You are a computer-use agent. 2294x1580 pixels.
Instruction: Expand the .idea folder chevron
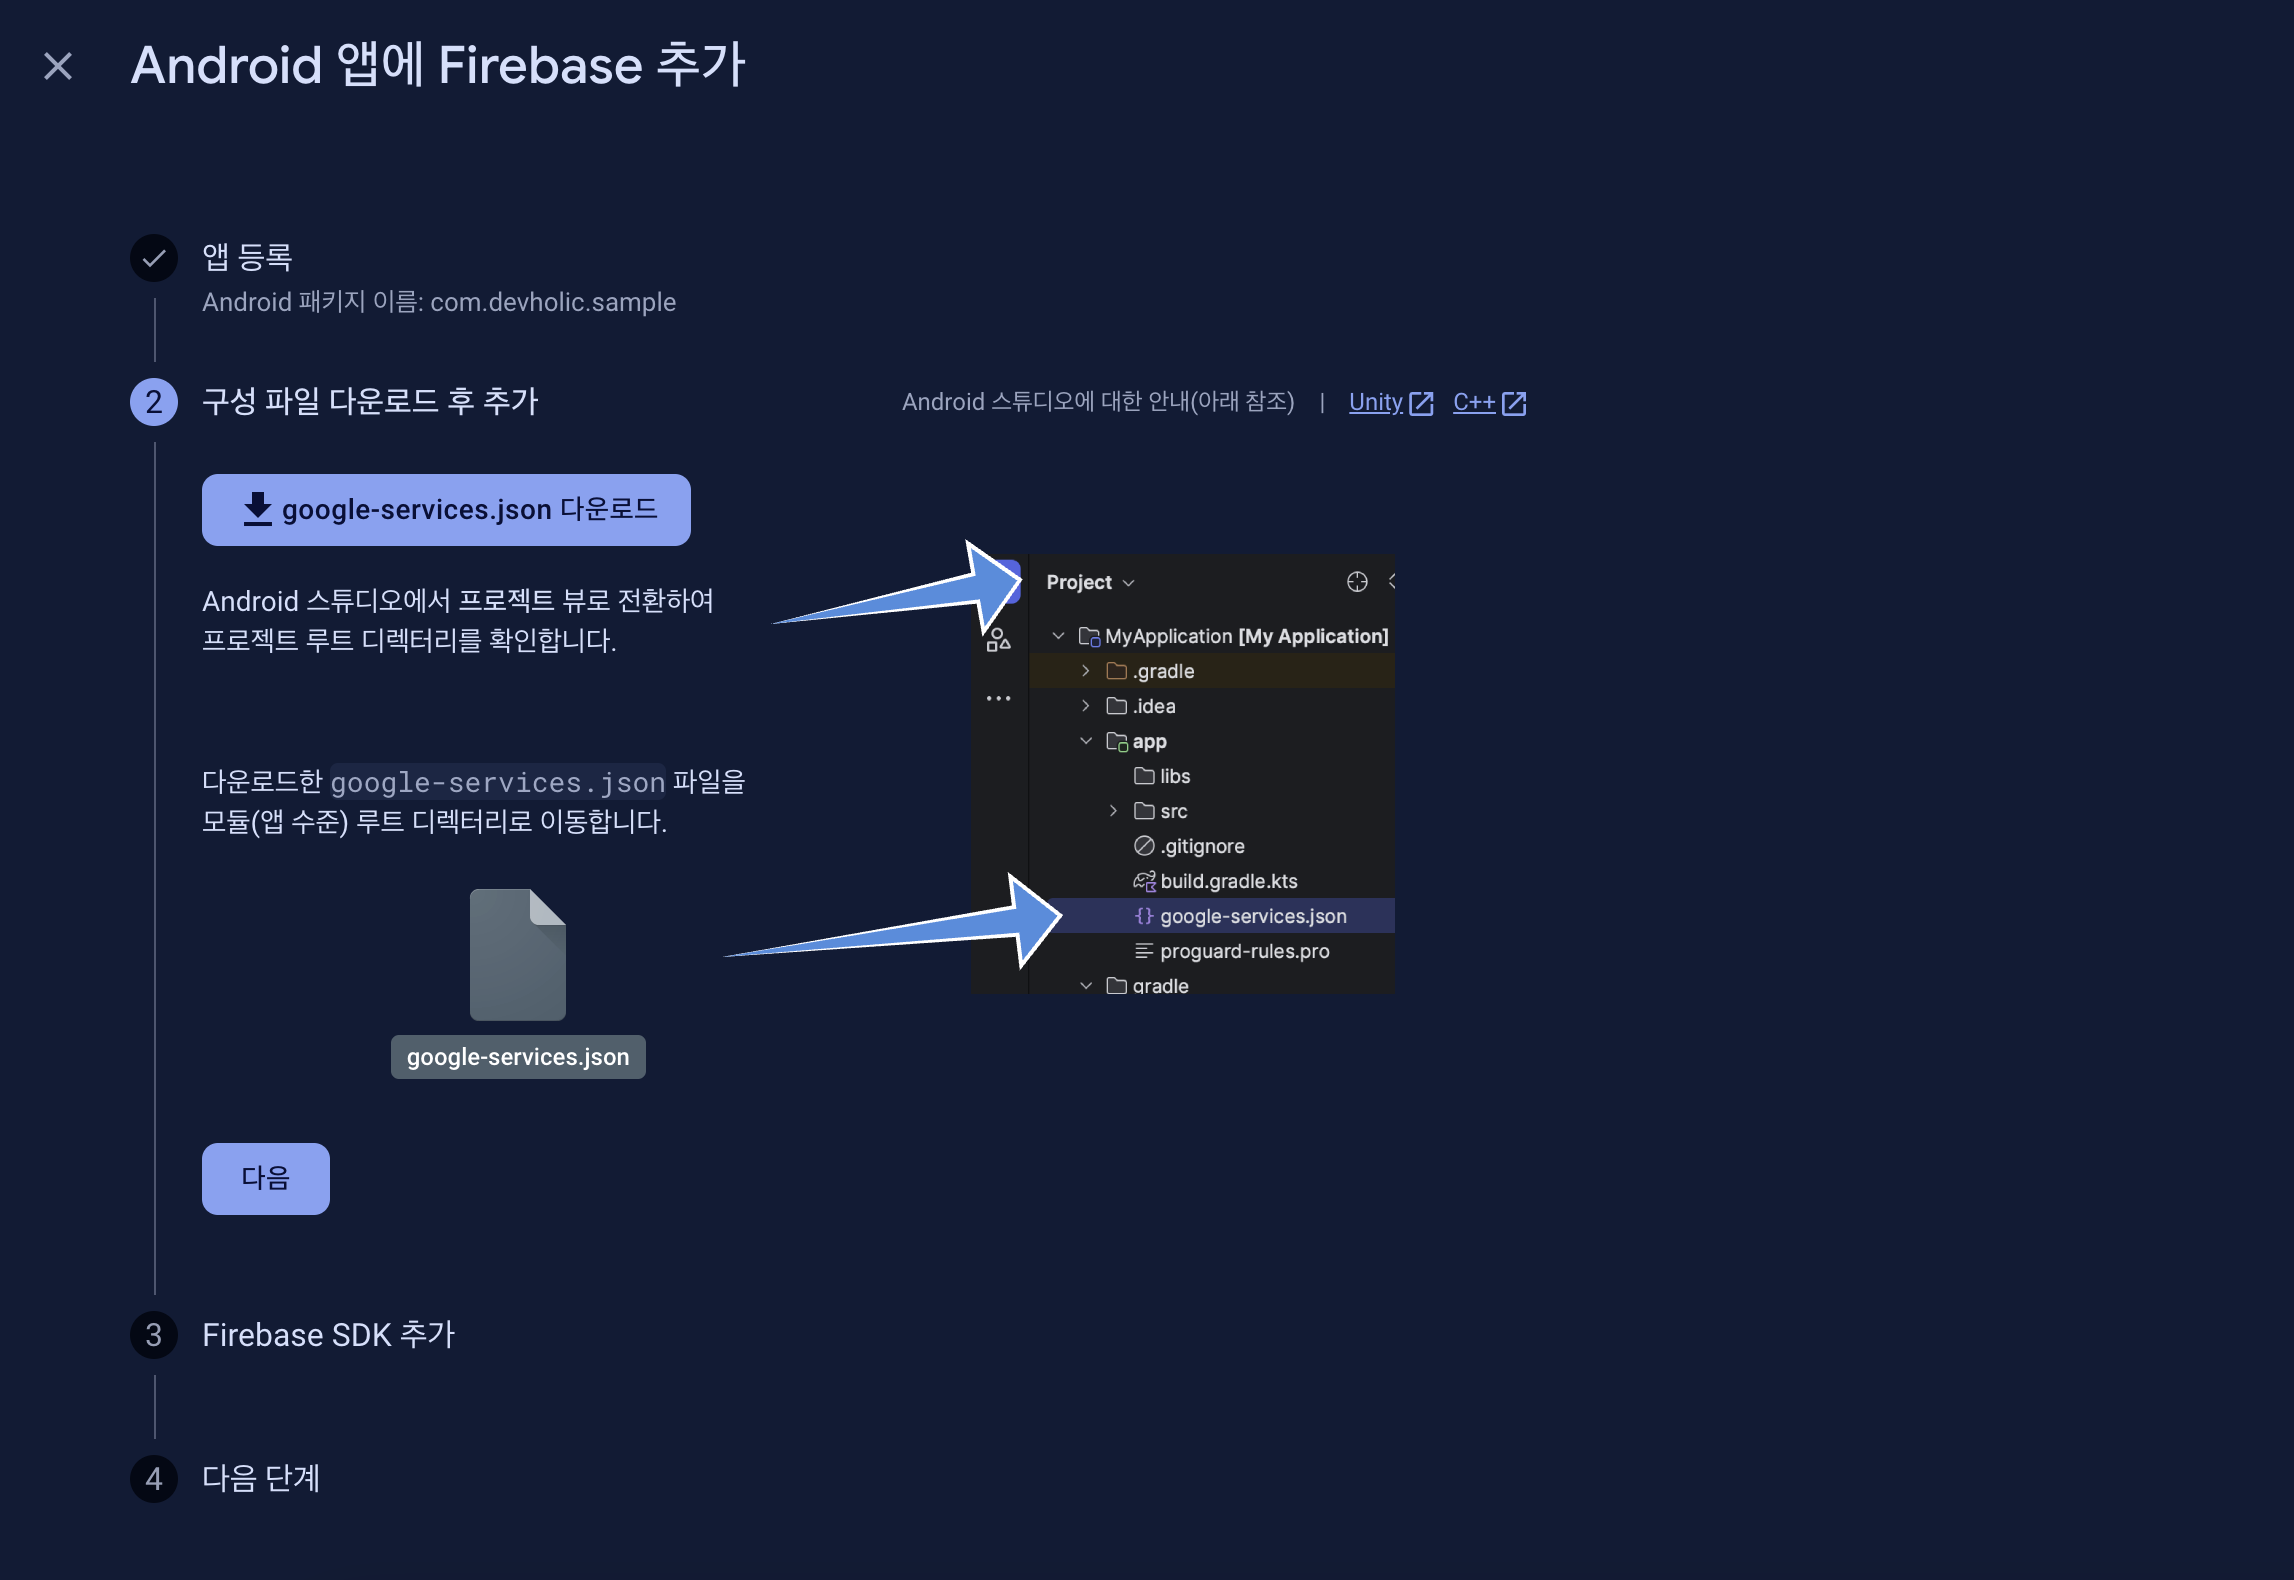tap(1085, 706)
